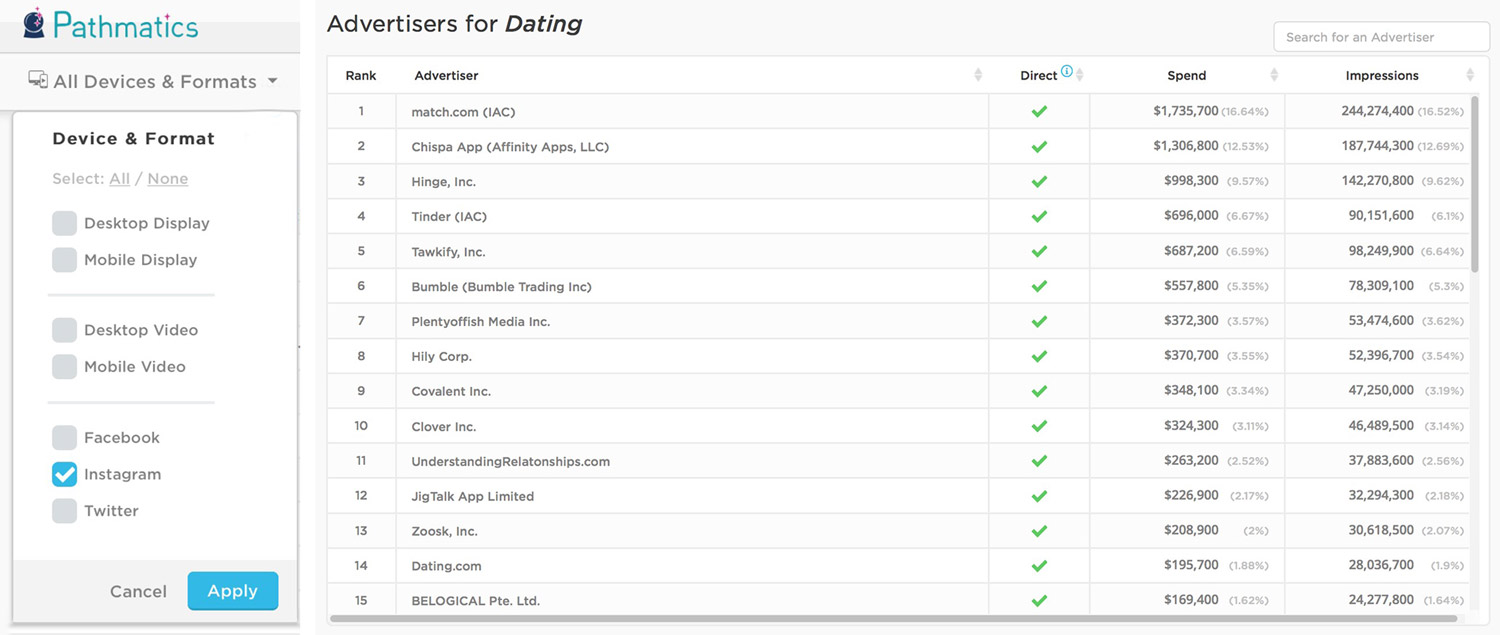The height and width of the screenshot is (635, 1500).
Task: Click the Pathmatics logo icon
Action: (34, 23)
